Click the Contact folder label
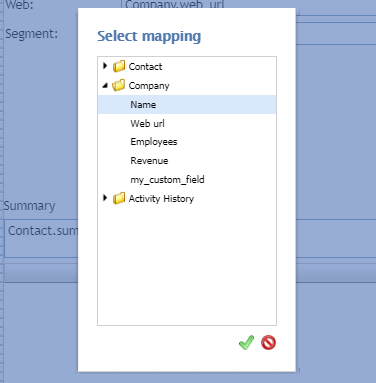Image resolution: width=376 pixels, height=383 pixels. 145,67
